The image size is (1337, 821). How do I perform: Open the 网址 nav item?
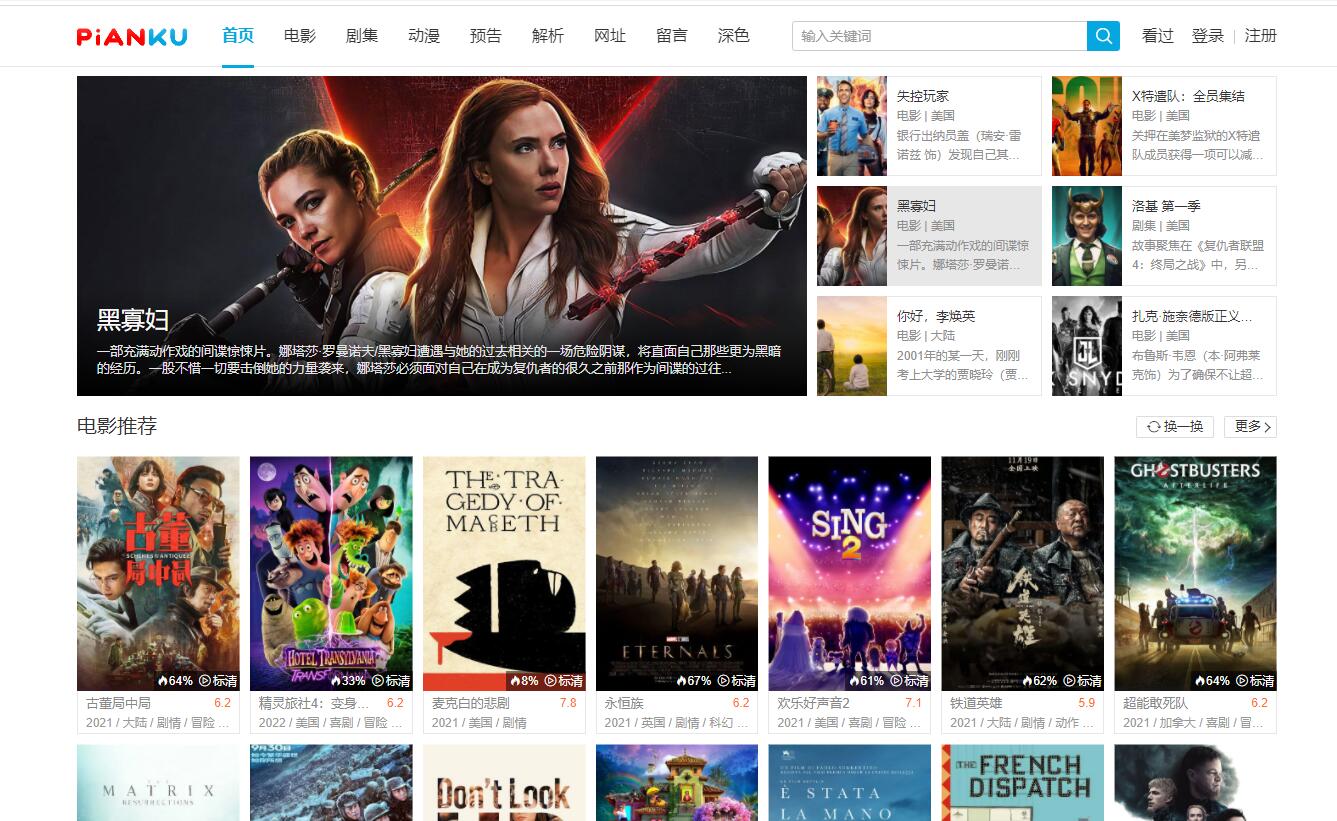(x=610, y=36)
